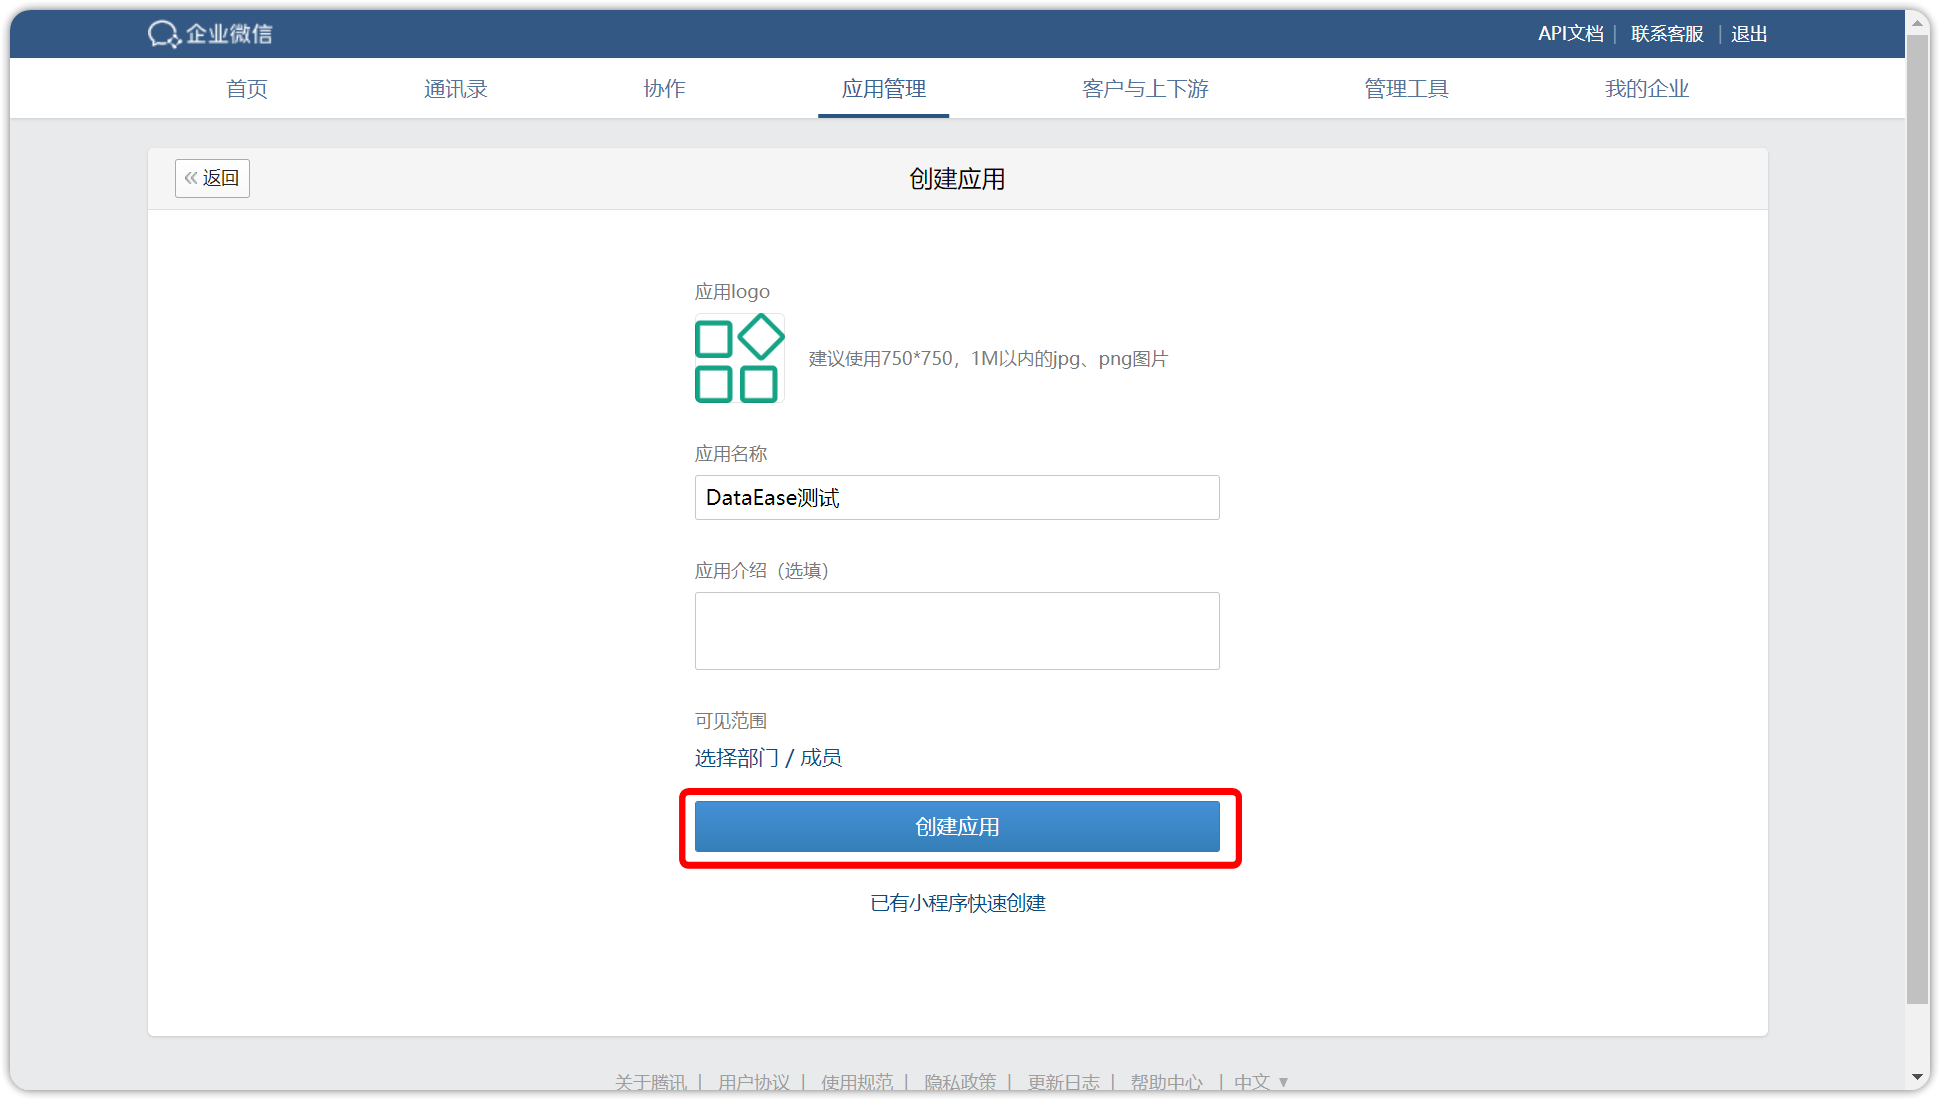Click the 首页 navigation tab
This screenshot has height=1100, width=1940.
pyautogui.click(x=245, y=88)
